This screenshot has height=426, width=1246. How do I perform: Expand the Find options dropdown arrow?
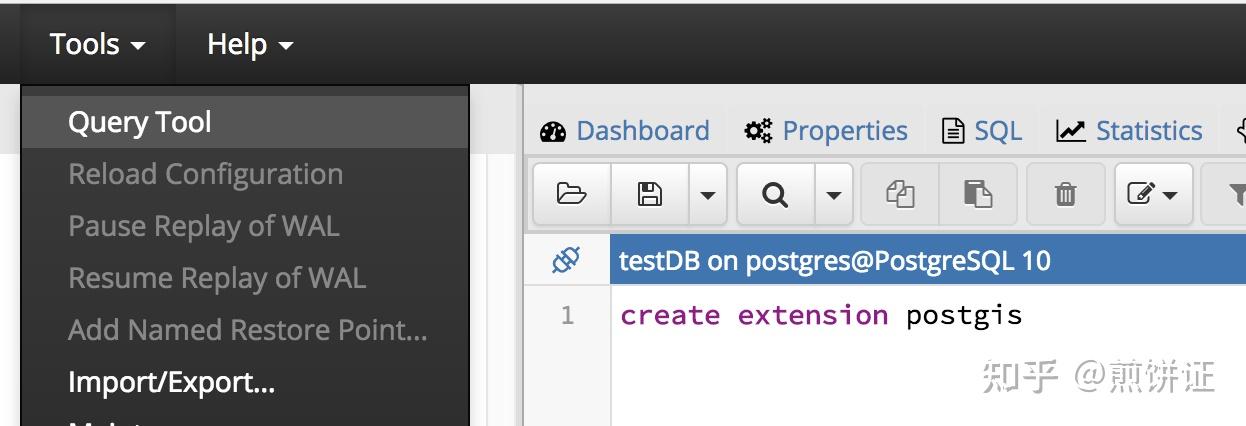(834, 194)
